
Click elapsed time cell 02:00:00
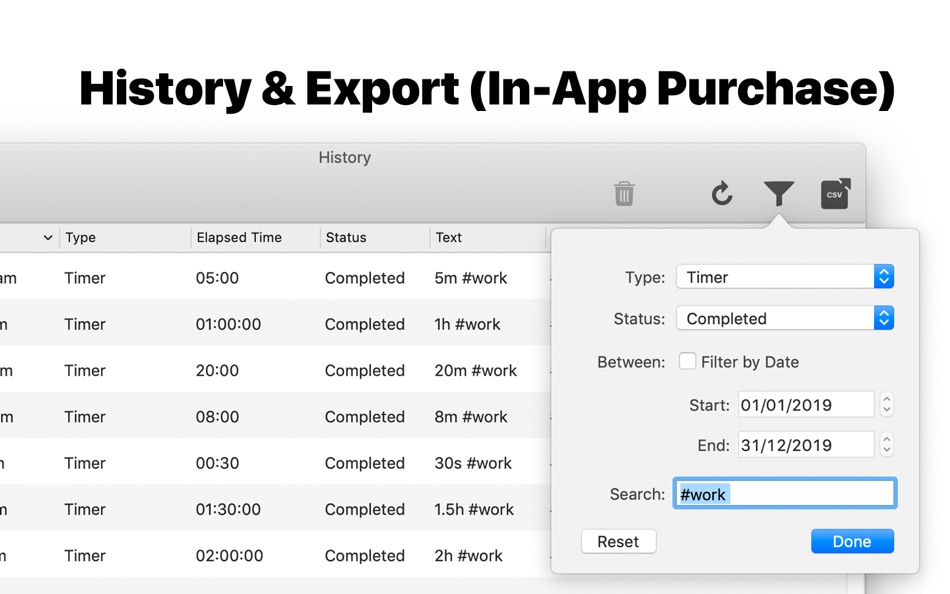pyautogui.click(x=229, y=555)
